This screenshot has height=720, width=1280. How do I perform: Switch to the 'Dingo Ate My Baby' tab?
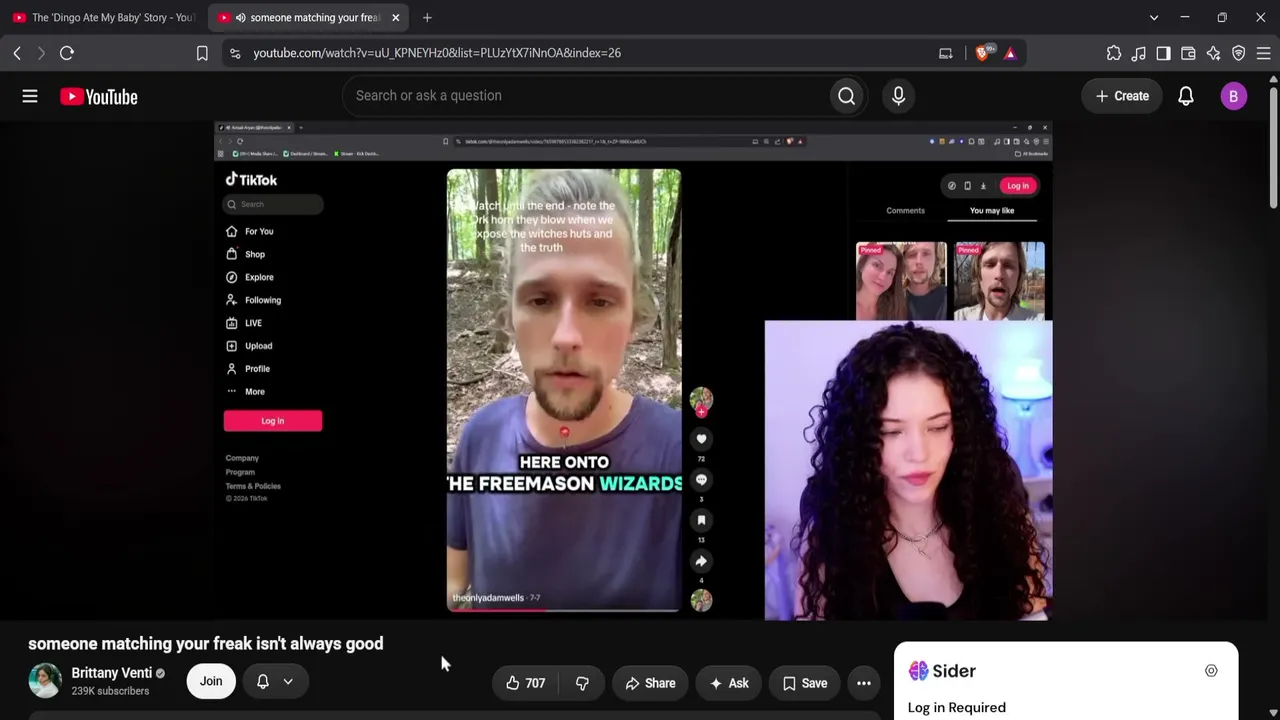(104, 17)
